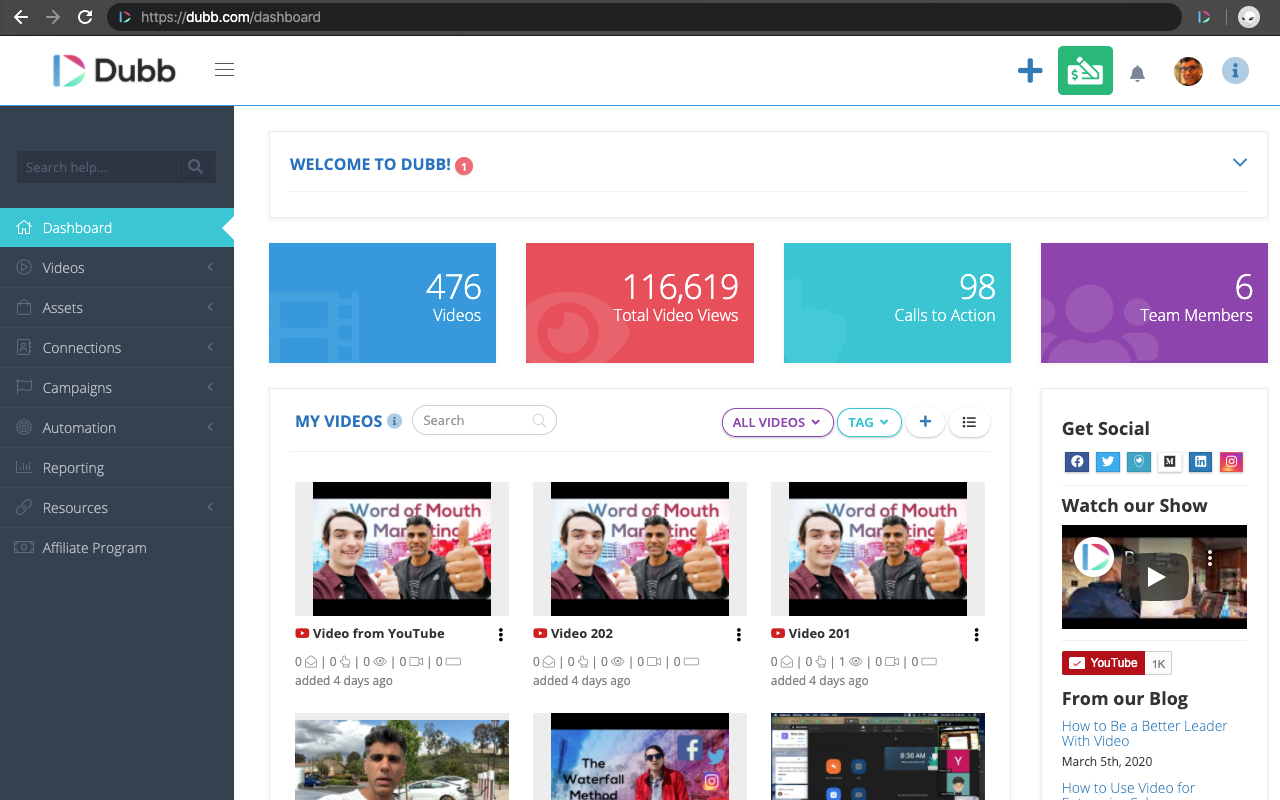Screen dimensions: 1280x800
Task: Click Video 201 title
Action: click(819, 634)
